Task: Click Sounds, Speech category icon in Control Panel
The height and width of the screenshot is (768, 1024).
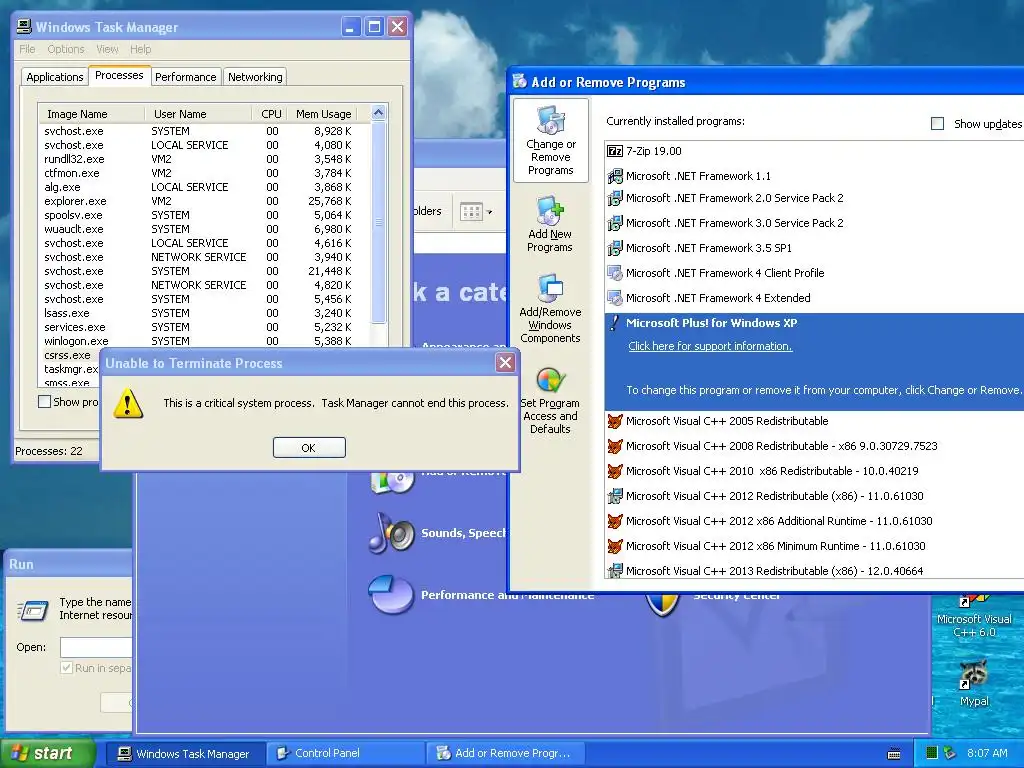Action: [x=391, y=534]
